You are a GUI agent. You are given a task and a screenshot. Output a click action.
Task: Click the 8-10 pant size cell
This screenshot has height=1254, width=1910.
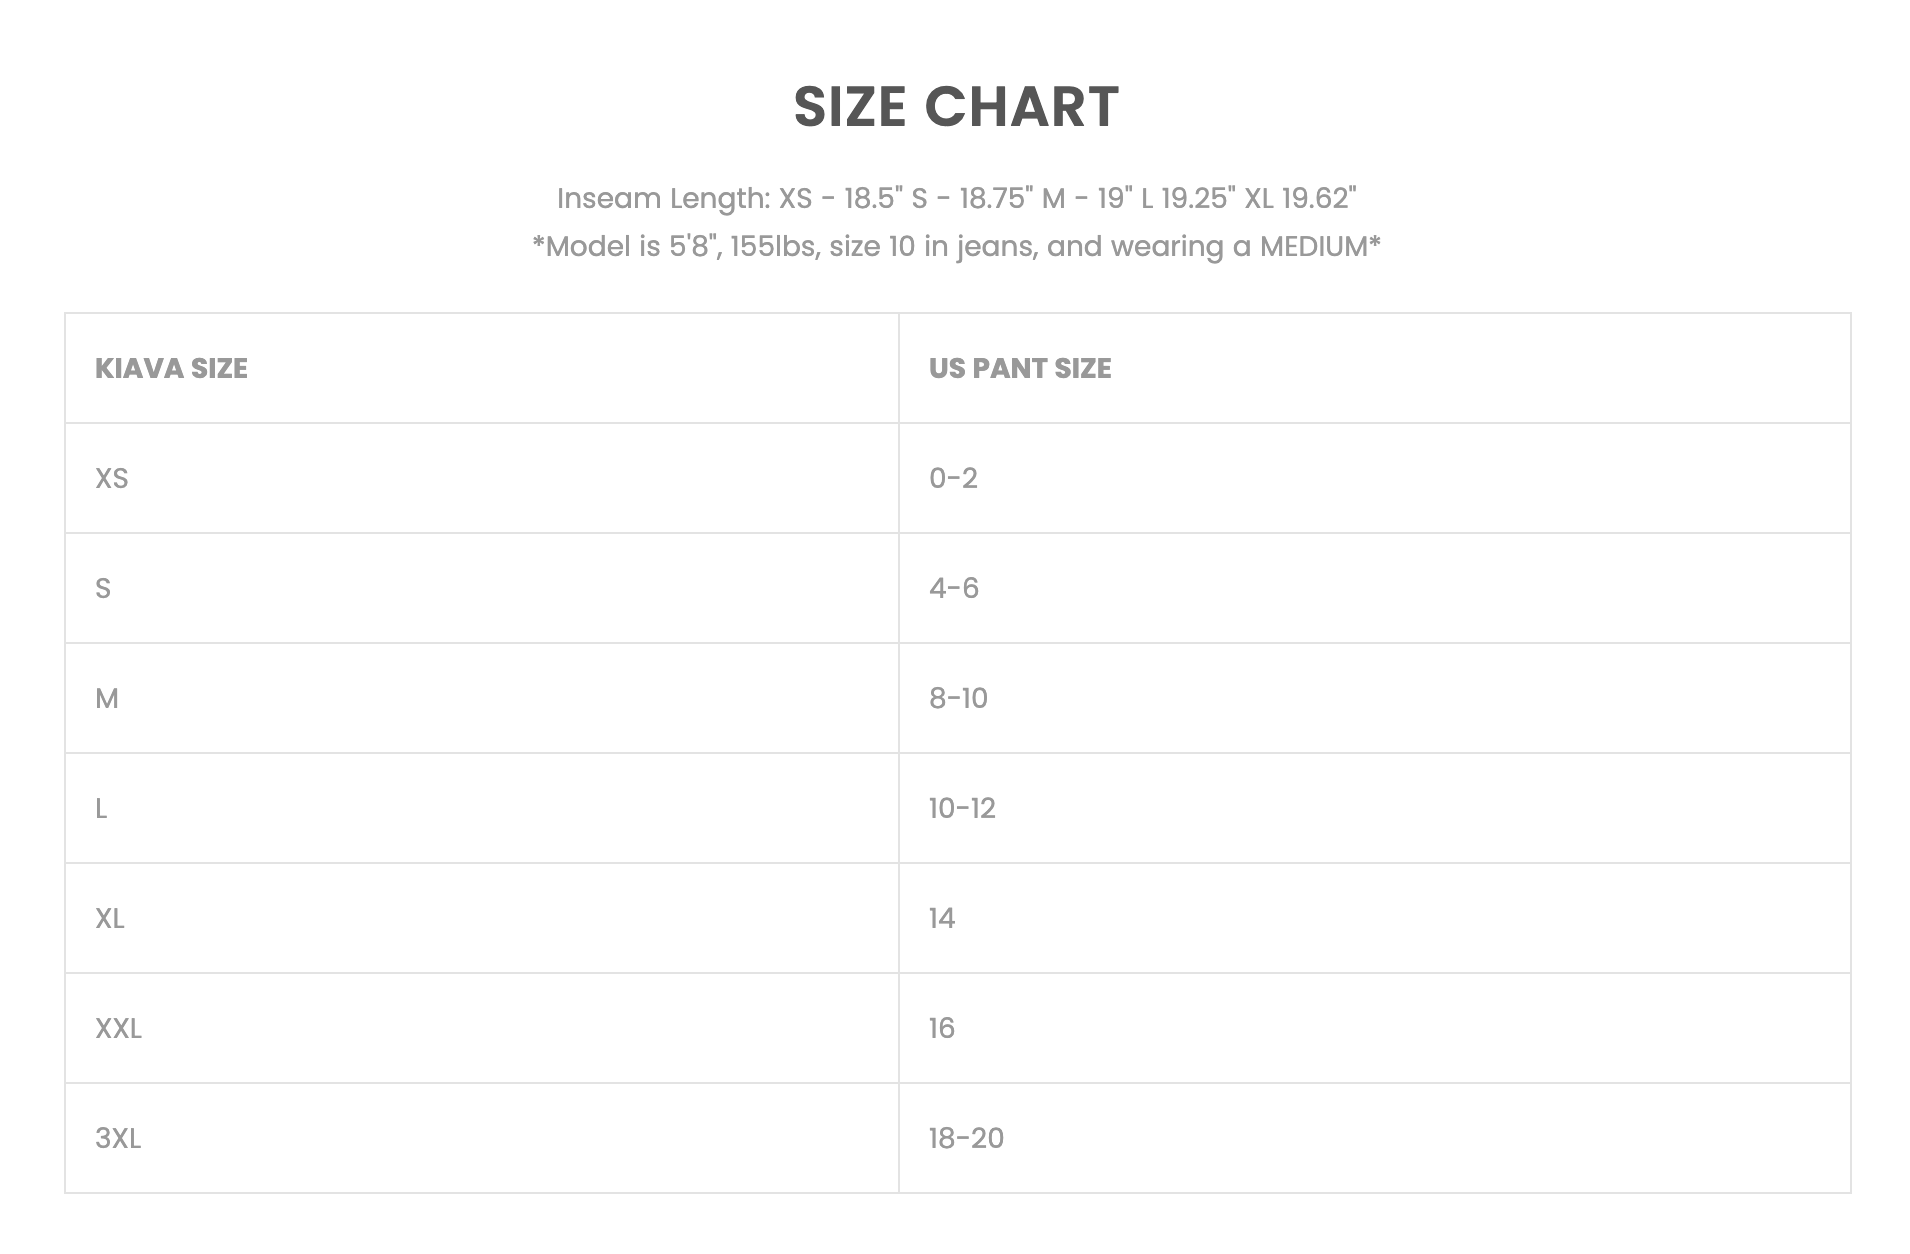click(x=958, y=698)
